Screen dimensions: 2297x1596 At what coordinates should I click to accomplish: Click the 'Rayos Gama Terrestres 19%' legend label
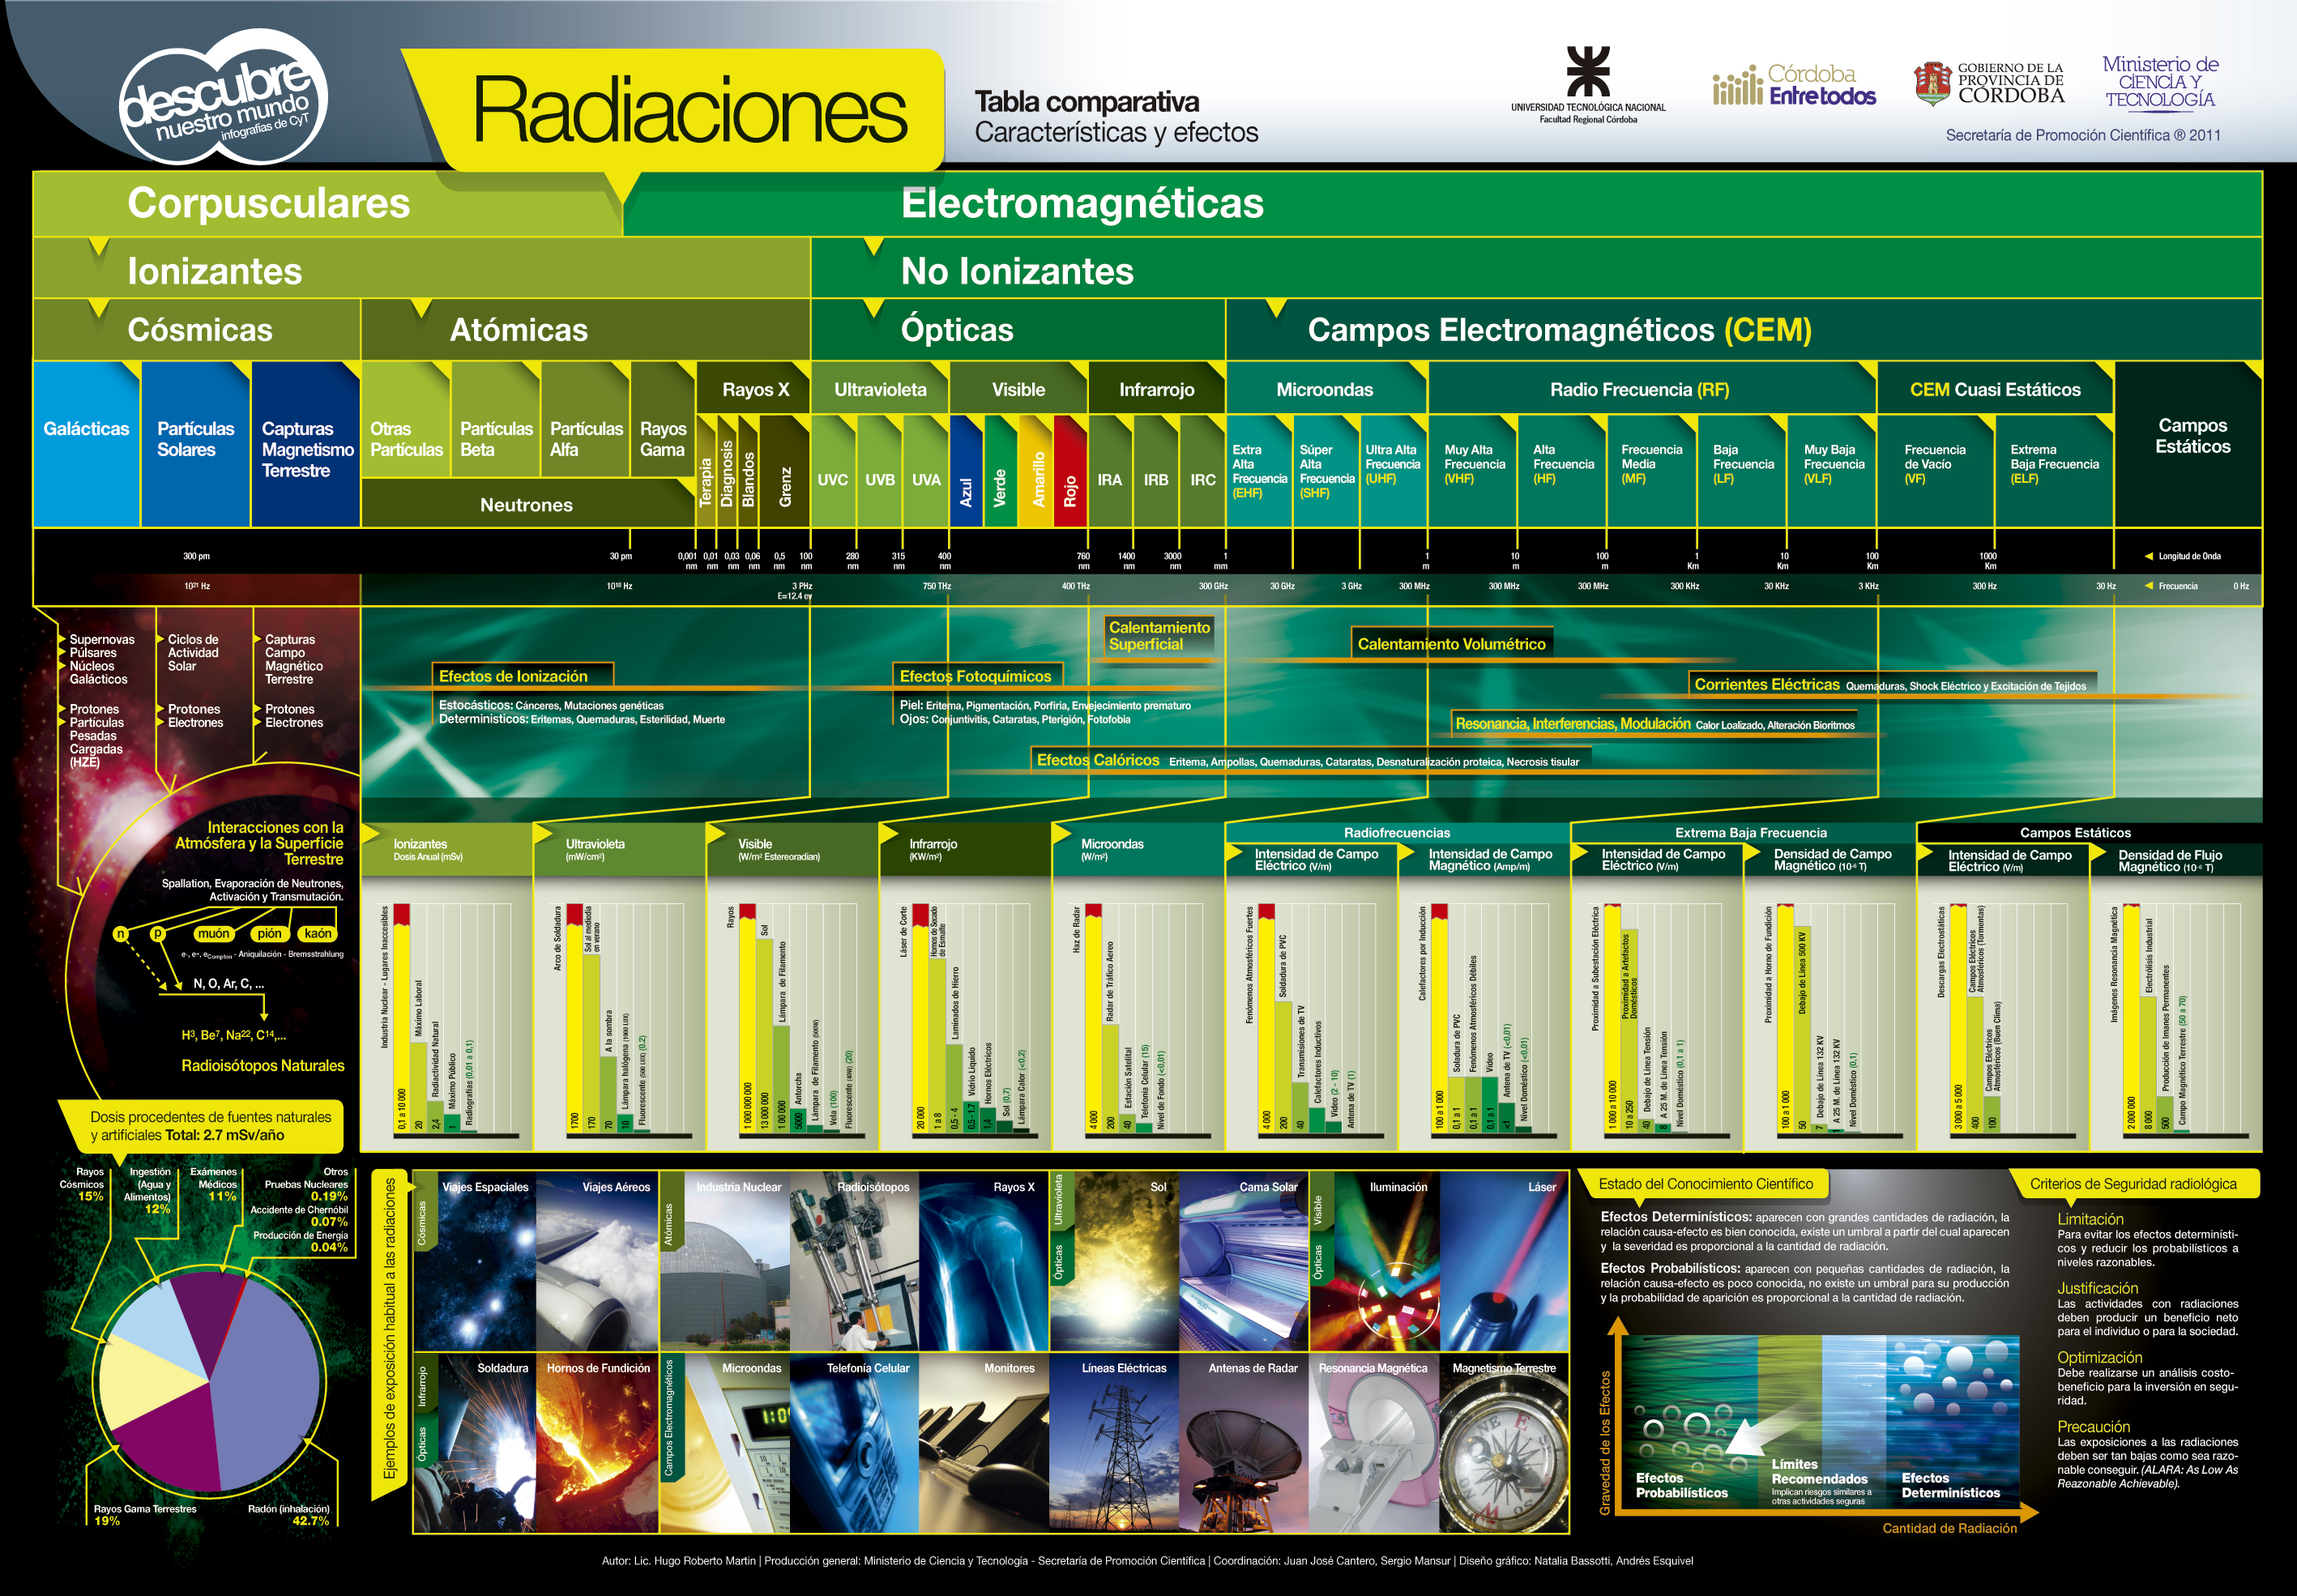pyautogui.click(x=145, y=1515)
